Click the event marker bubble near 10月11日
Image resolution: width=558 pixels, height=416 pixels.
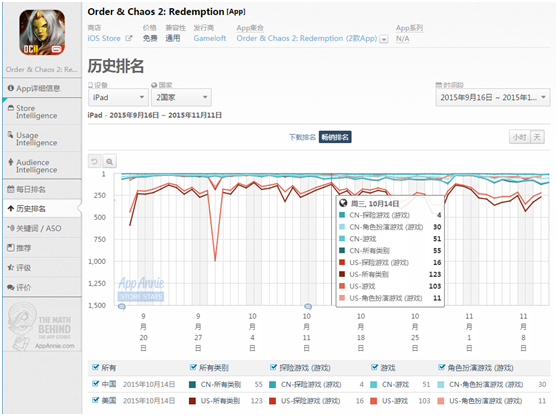coord(308,306)
